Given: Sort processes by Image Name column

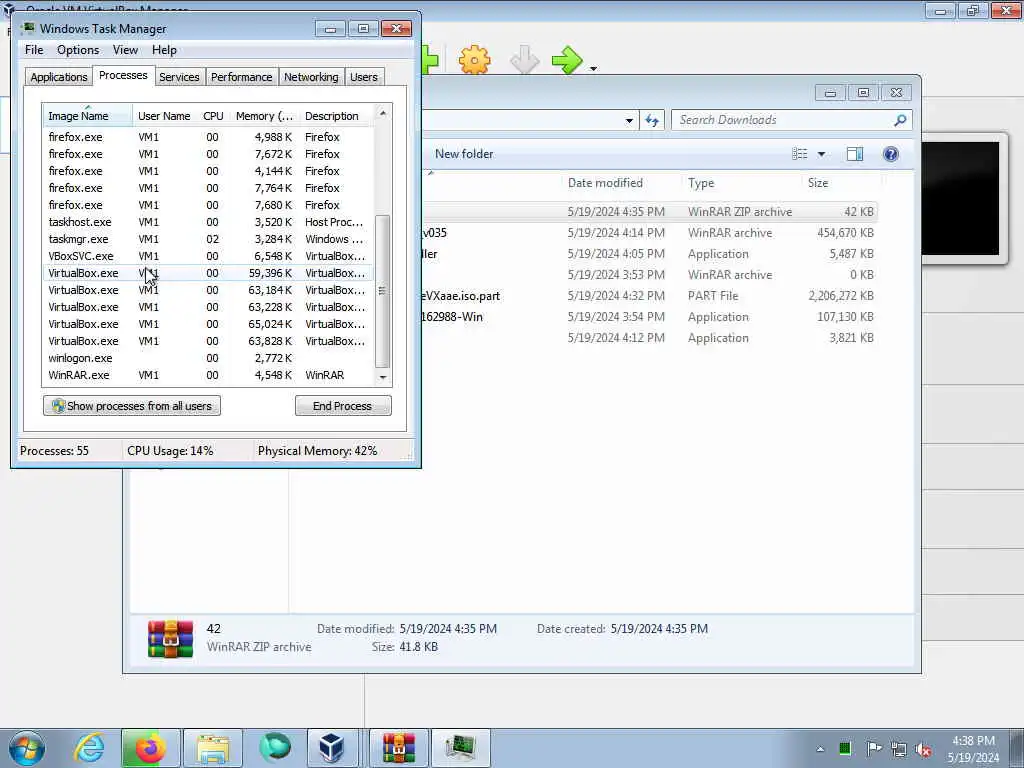Looking at the screenshot, I should point(88,116).
